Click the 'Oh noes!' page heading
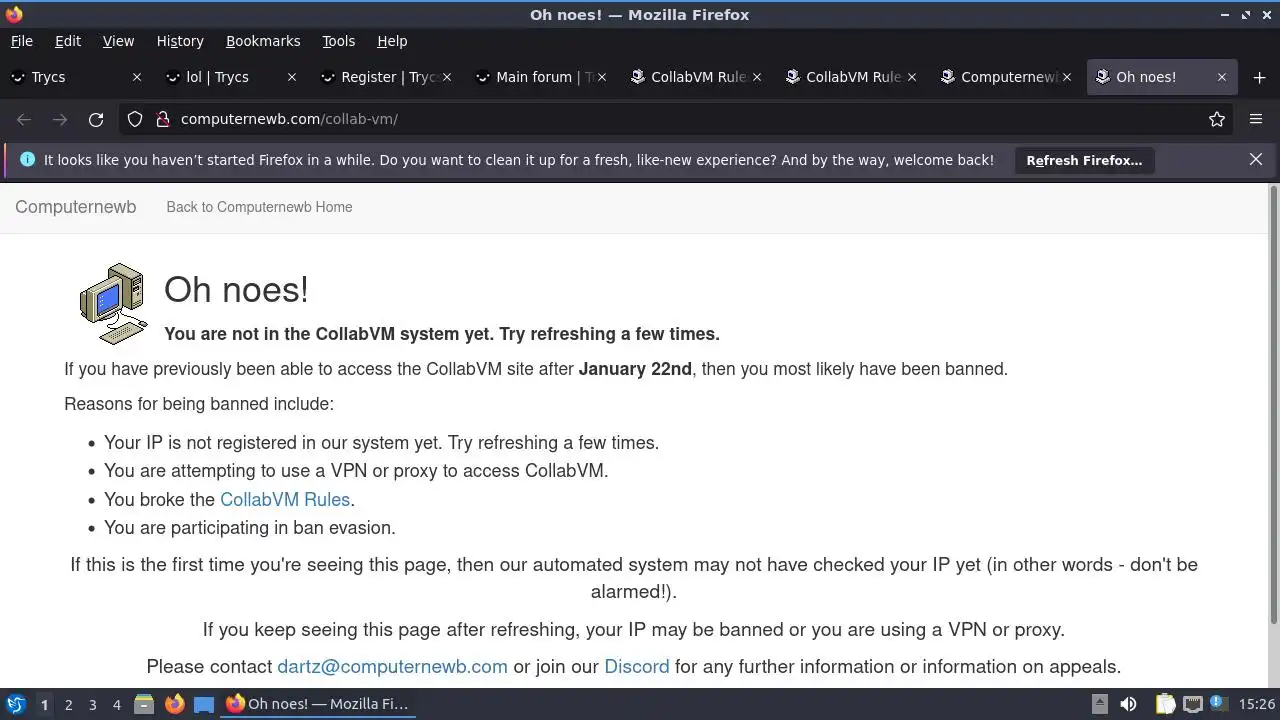This screenshot has width=1280, height=720. pos(236,289)
